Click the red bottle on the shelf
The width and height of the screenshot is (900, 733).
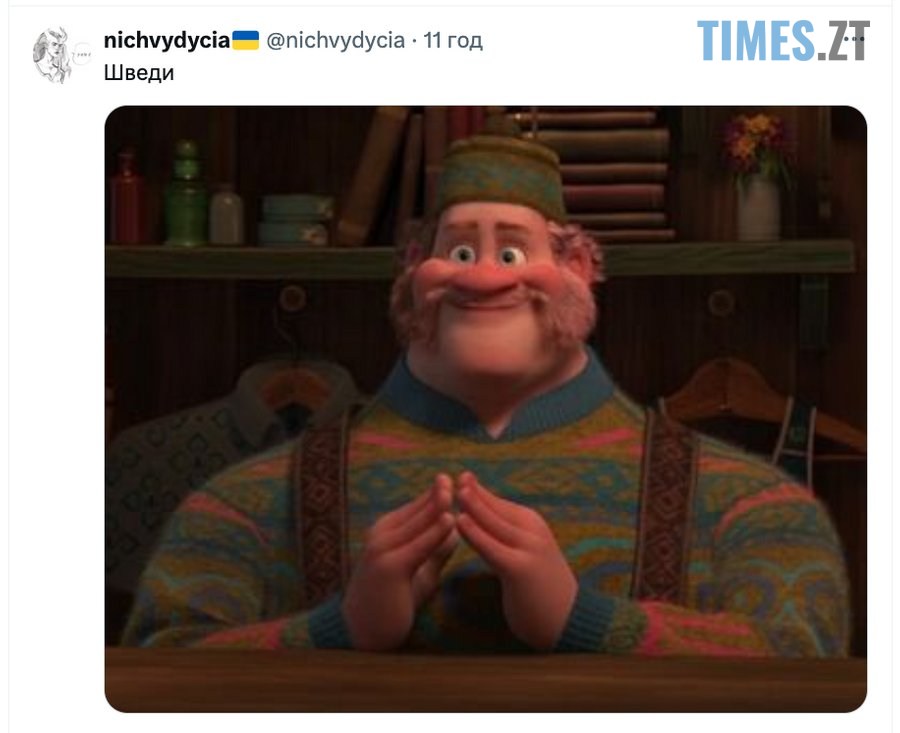pyautogui.click(x=127, y=197)
